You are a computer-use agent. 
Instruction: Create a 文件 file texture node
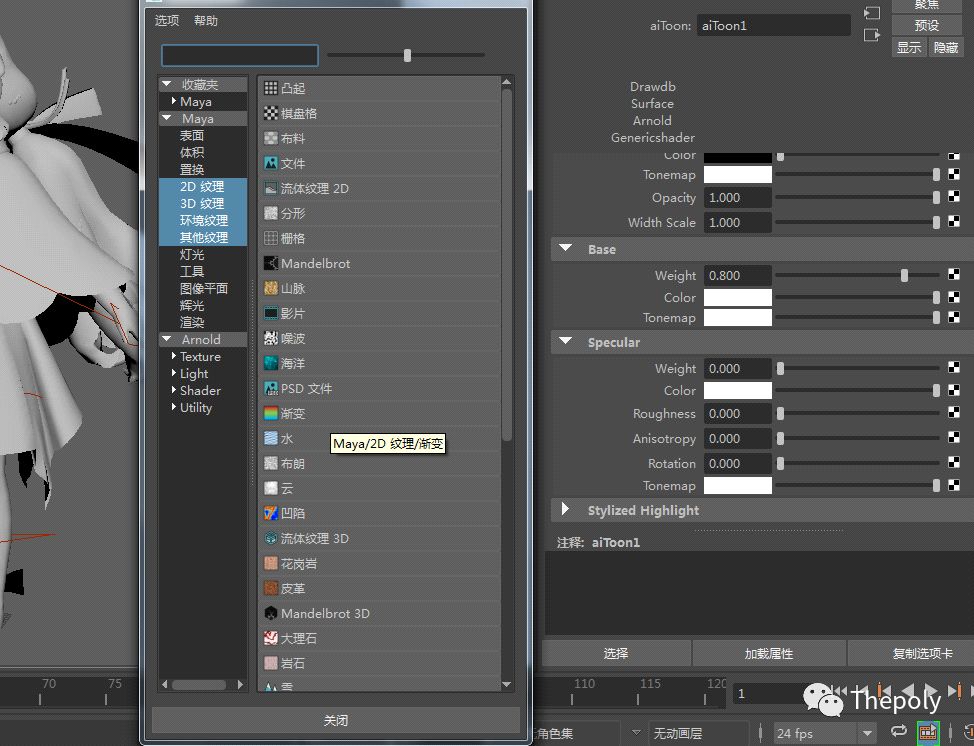[380, 163]
